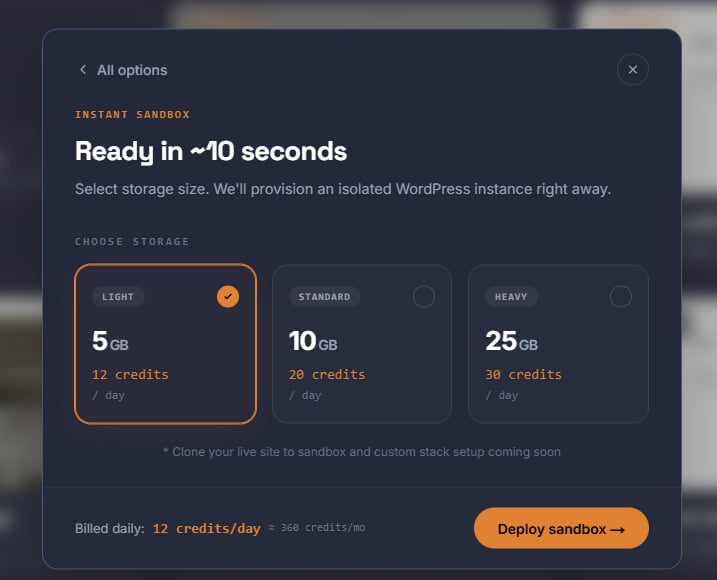Click the HEAVY badge label
The image size is (717, 580).
click(x=511, y=296)
